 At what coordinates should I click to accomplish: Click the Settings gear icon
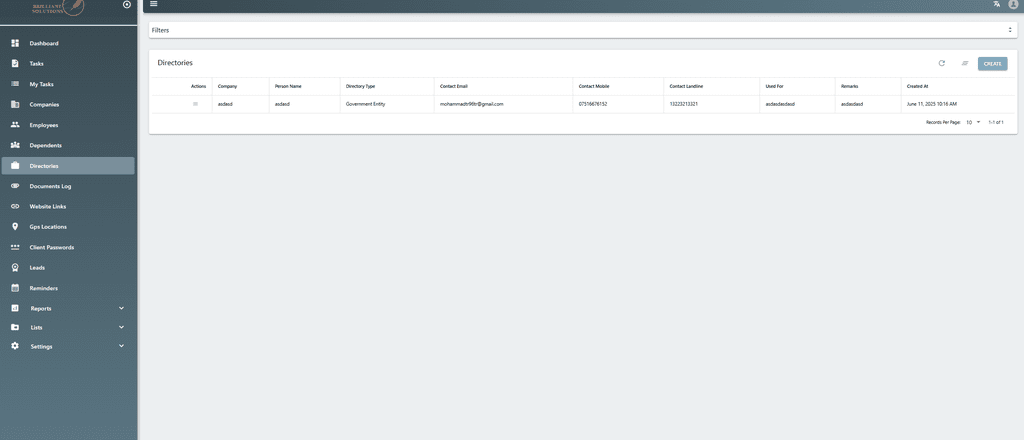(x=15, y=346)
